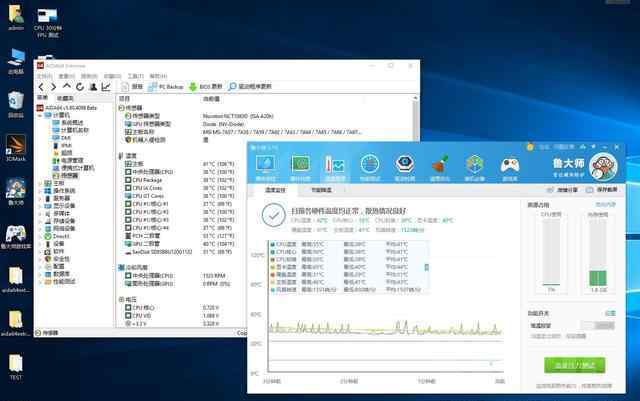Screen dimensions: 640x401
Task: Switch to energy saving (节能降温) tab in Lu Dashi
Action: click(x=321, y=190)
